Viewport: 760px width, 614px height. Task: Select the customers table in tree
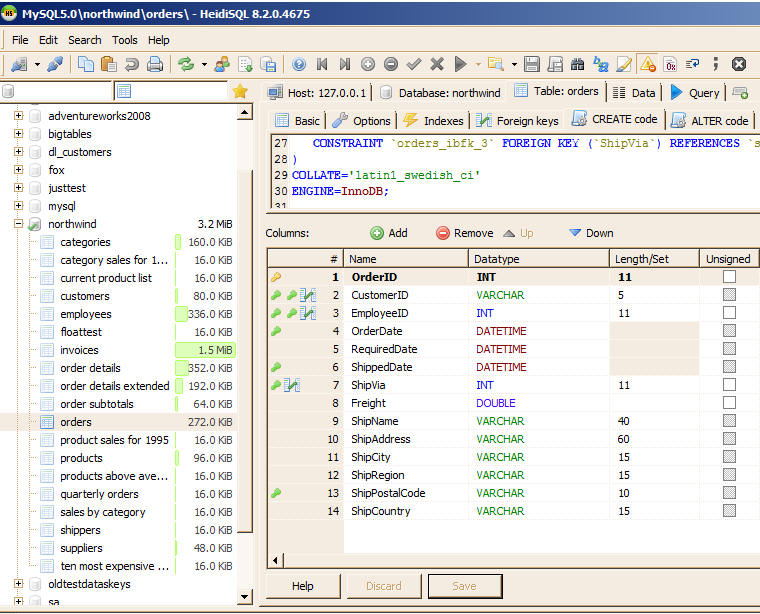(x=85, y=296)
